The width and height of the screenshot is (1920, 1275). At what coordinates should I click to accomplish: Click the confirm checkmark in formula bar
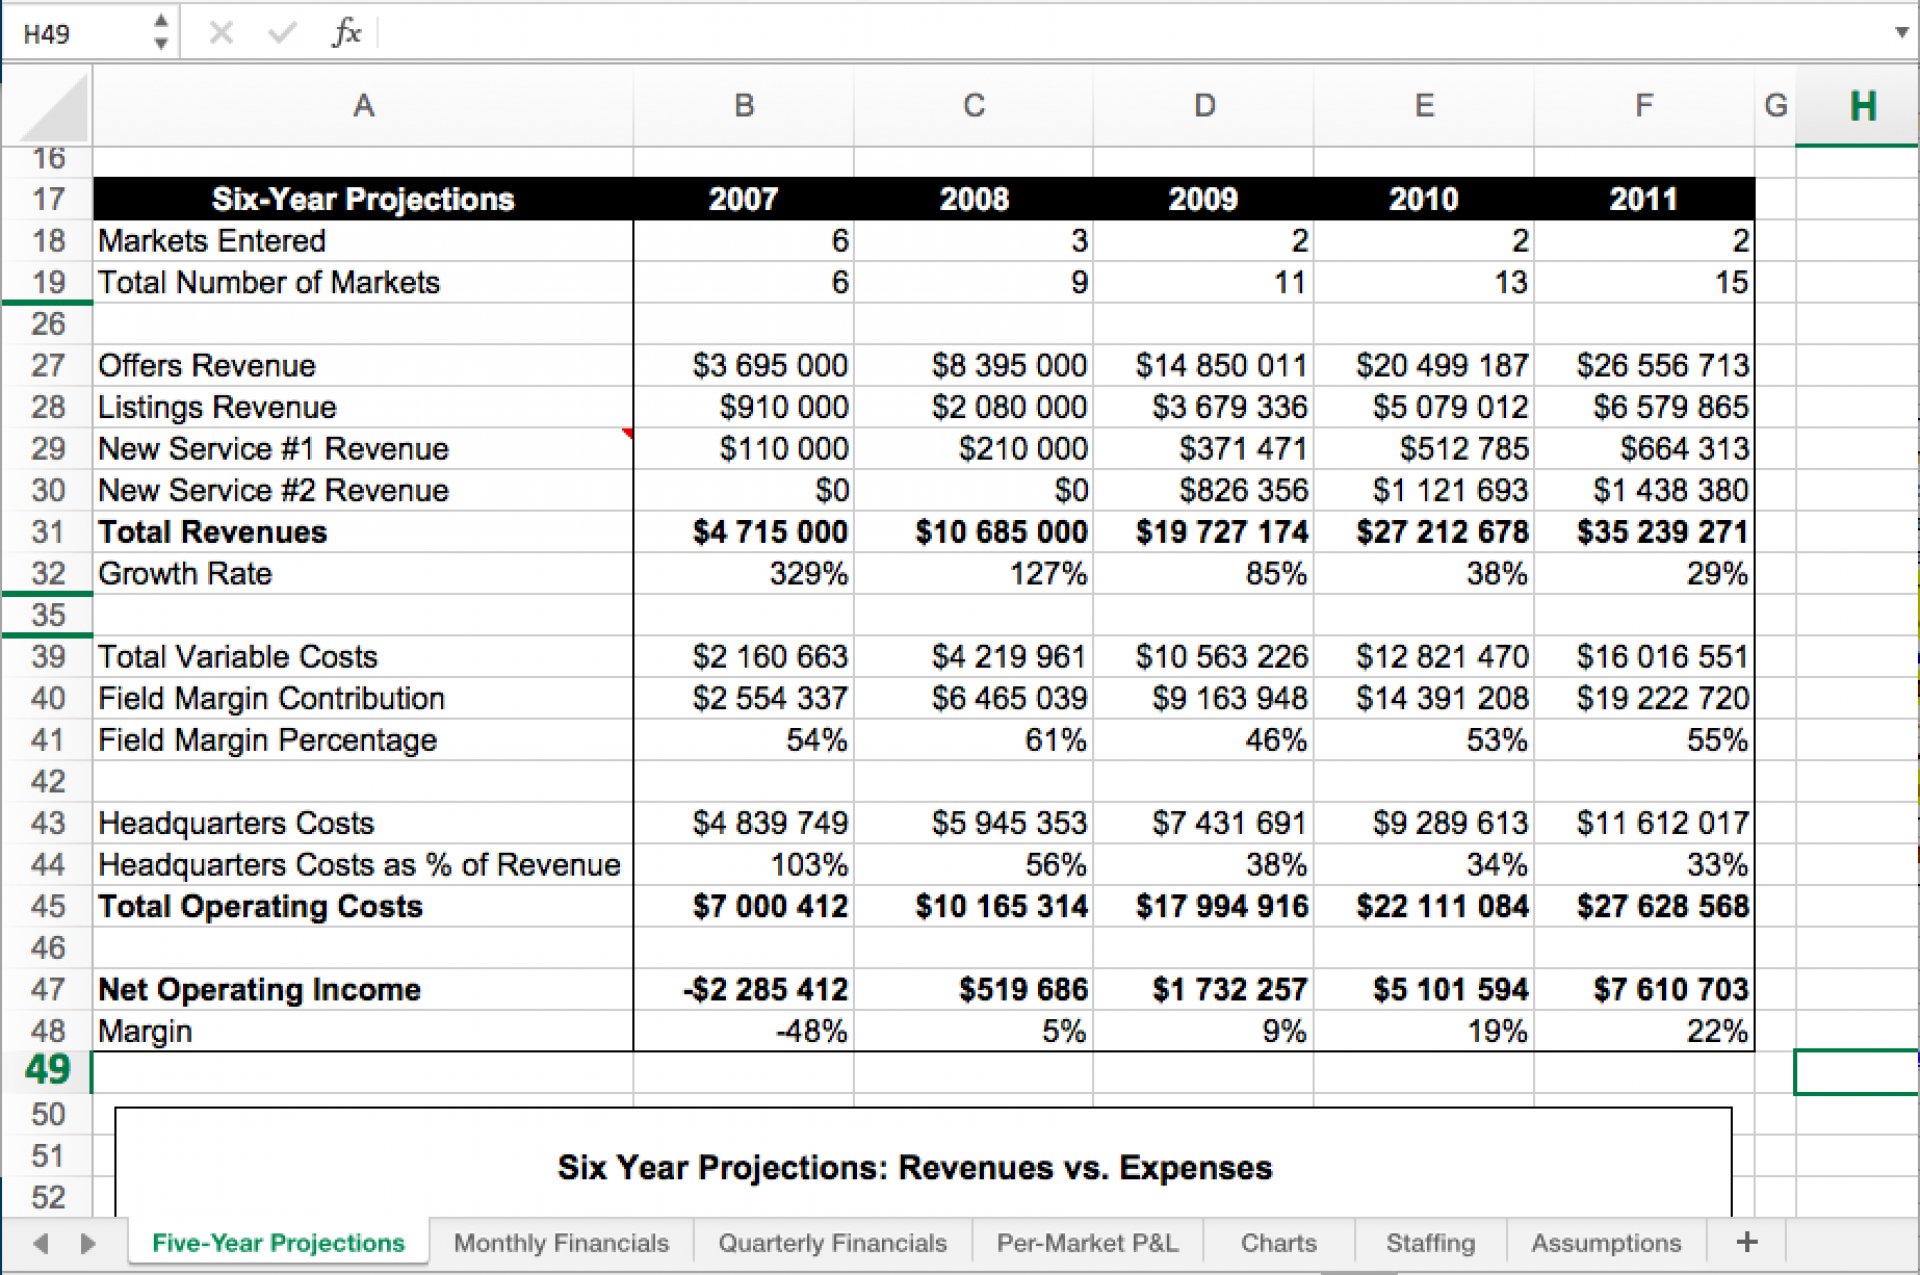282,33
